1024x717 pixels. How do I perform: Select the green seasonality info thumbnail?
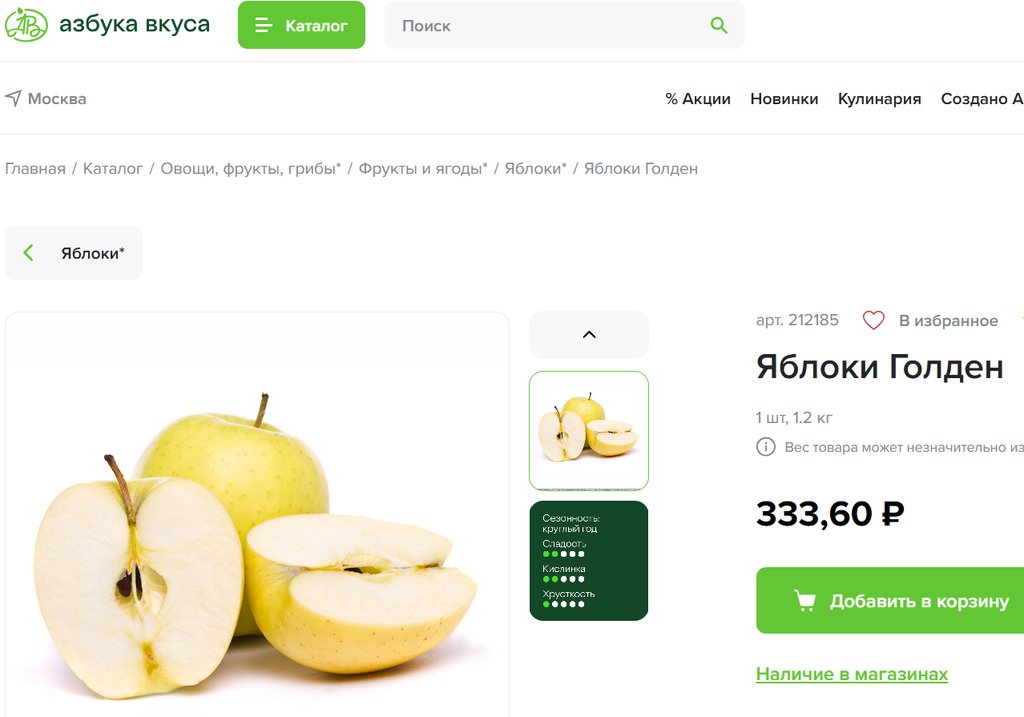pyautogui.click(x=589, y=560)
